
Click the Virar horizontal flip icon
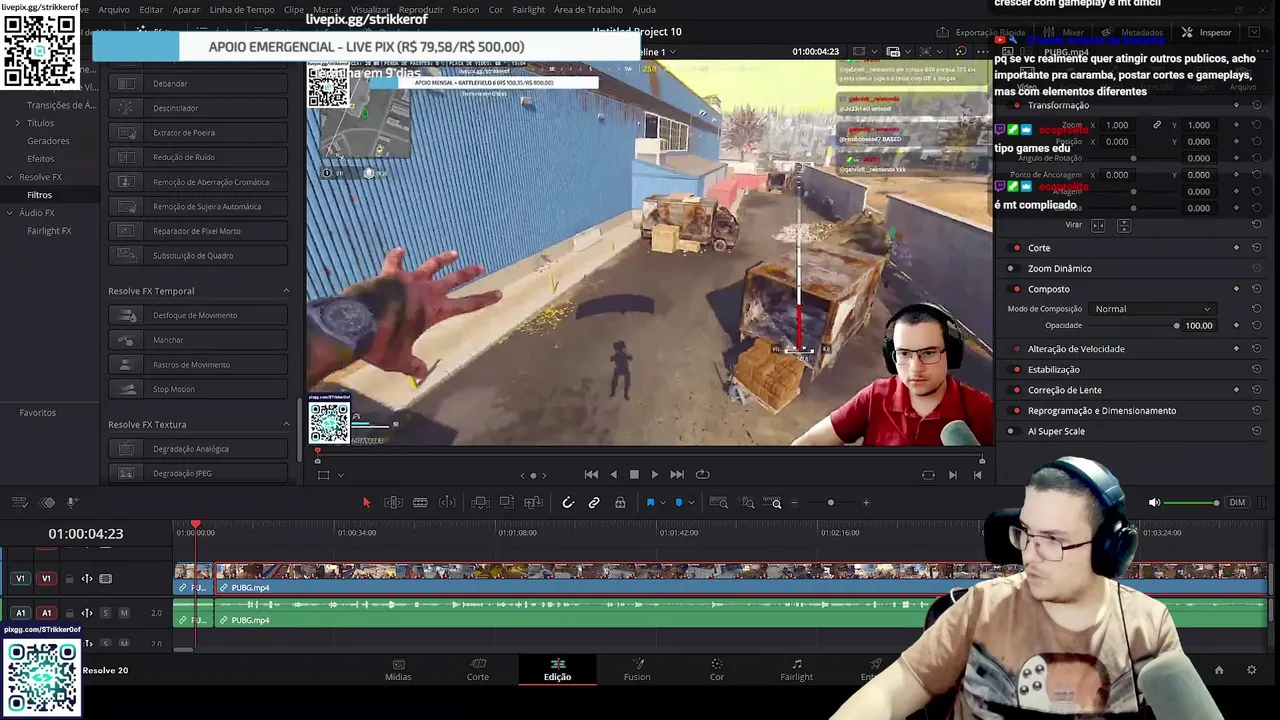1099,225
